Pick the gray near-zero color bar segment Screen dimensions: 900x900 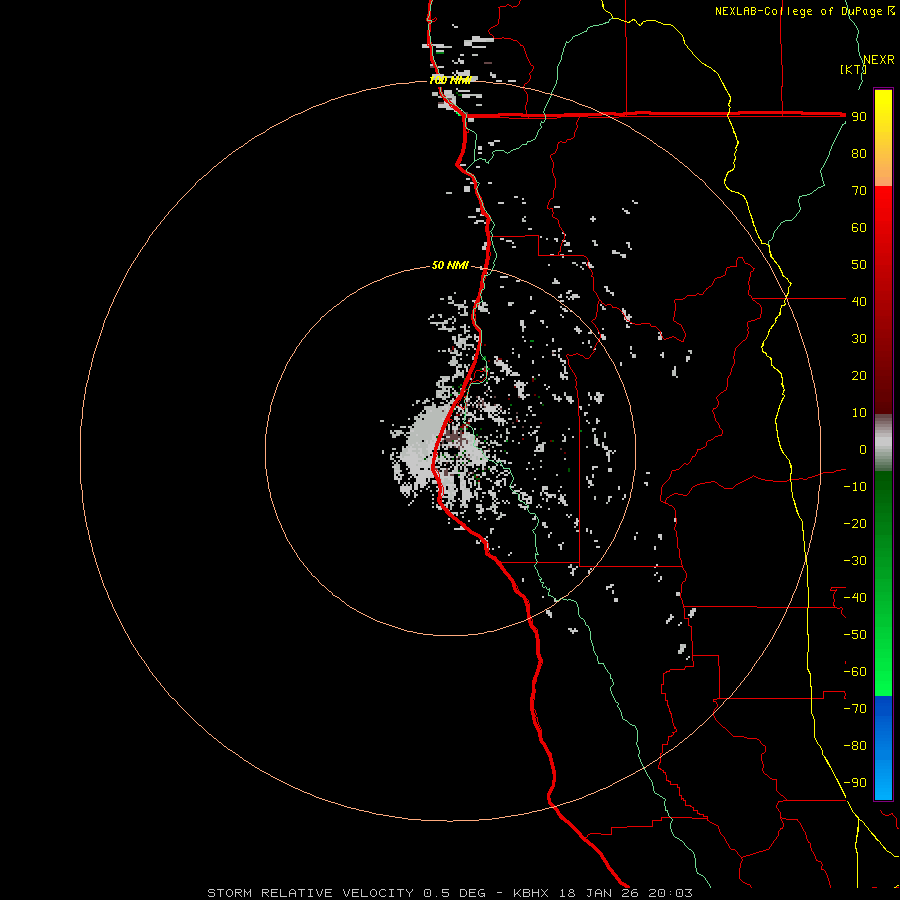[x=883, y=443]
